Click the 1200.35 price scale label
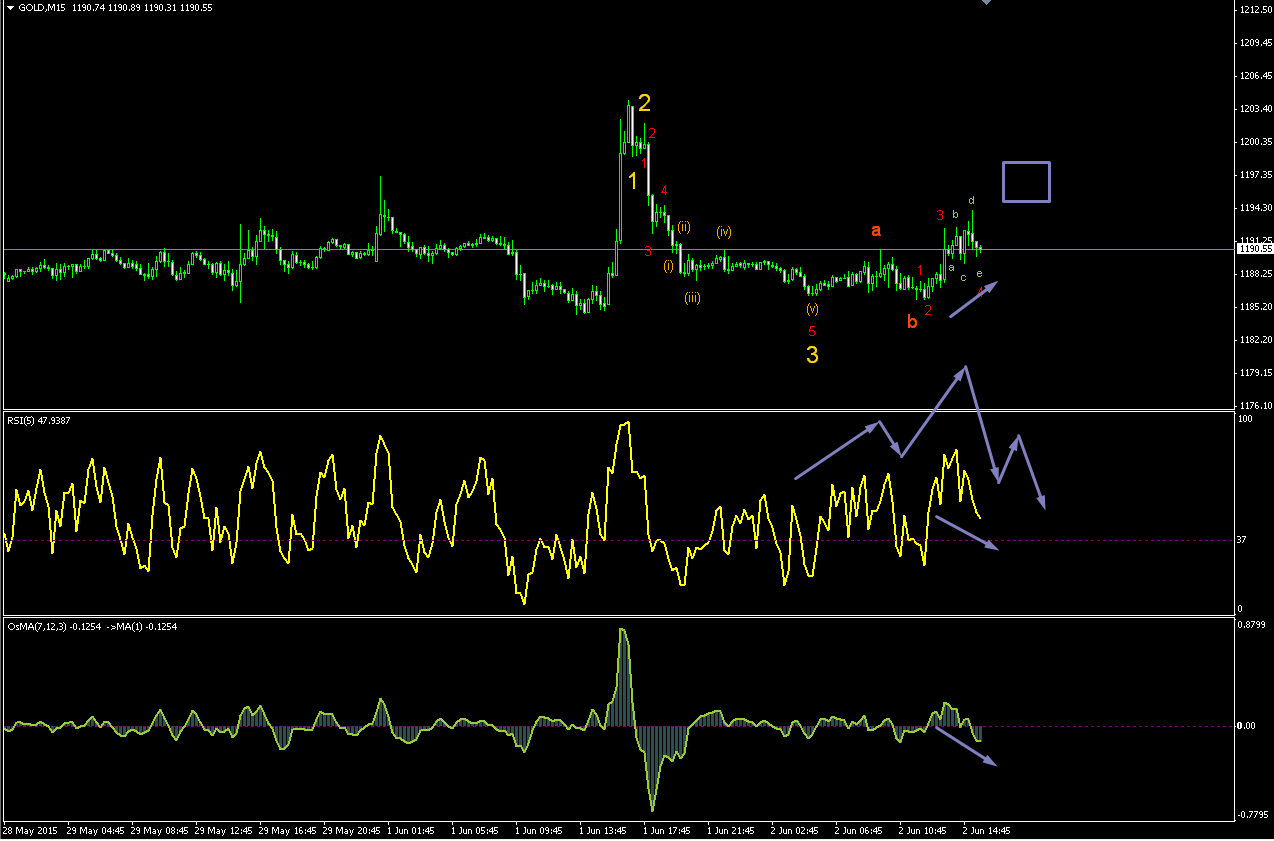This screenshot has height=841, width=1274. 1254,142
